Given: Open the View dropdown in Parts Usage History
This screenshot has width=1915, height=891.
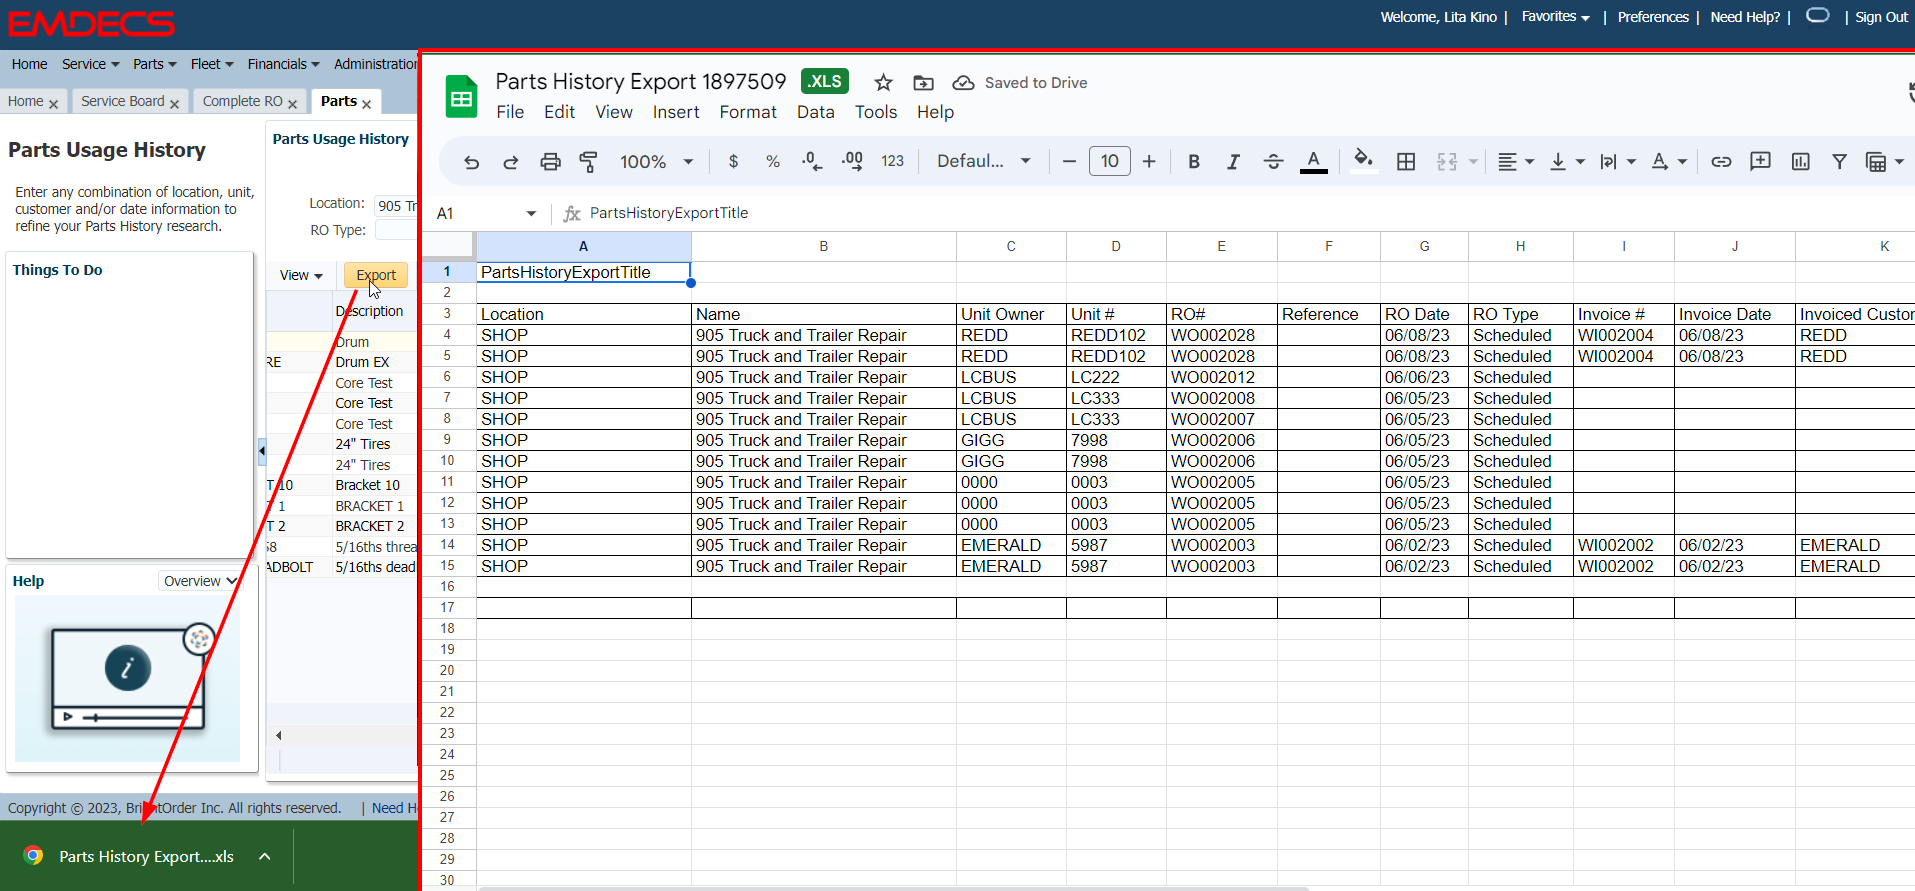Looking at the screenshot, I should pyautogui.click(x=301, y=275).
